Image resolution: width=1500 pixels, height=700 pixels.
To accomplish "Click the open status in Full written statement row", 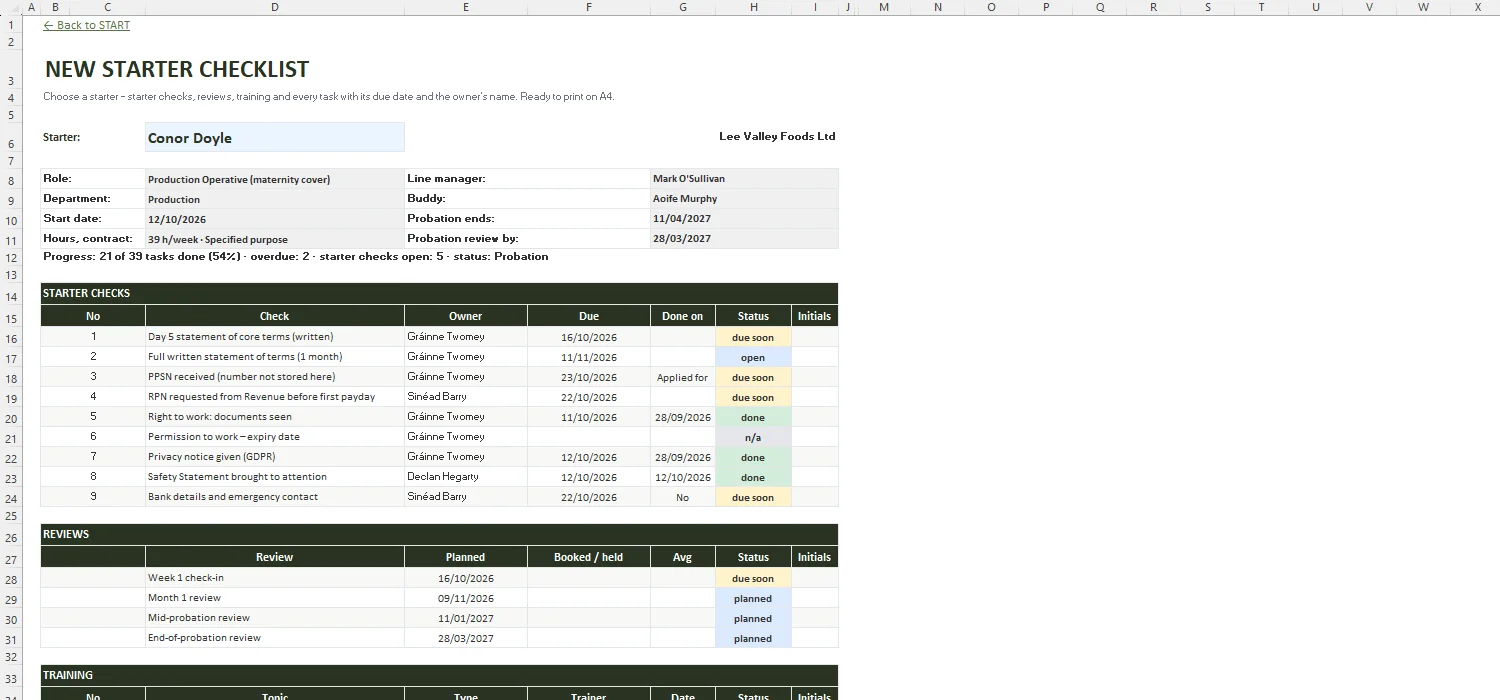I will 753,357.
